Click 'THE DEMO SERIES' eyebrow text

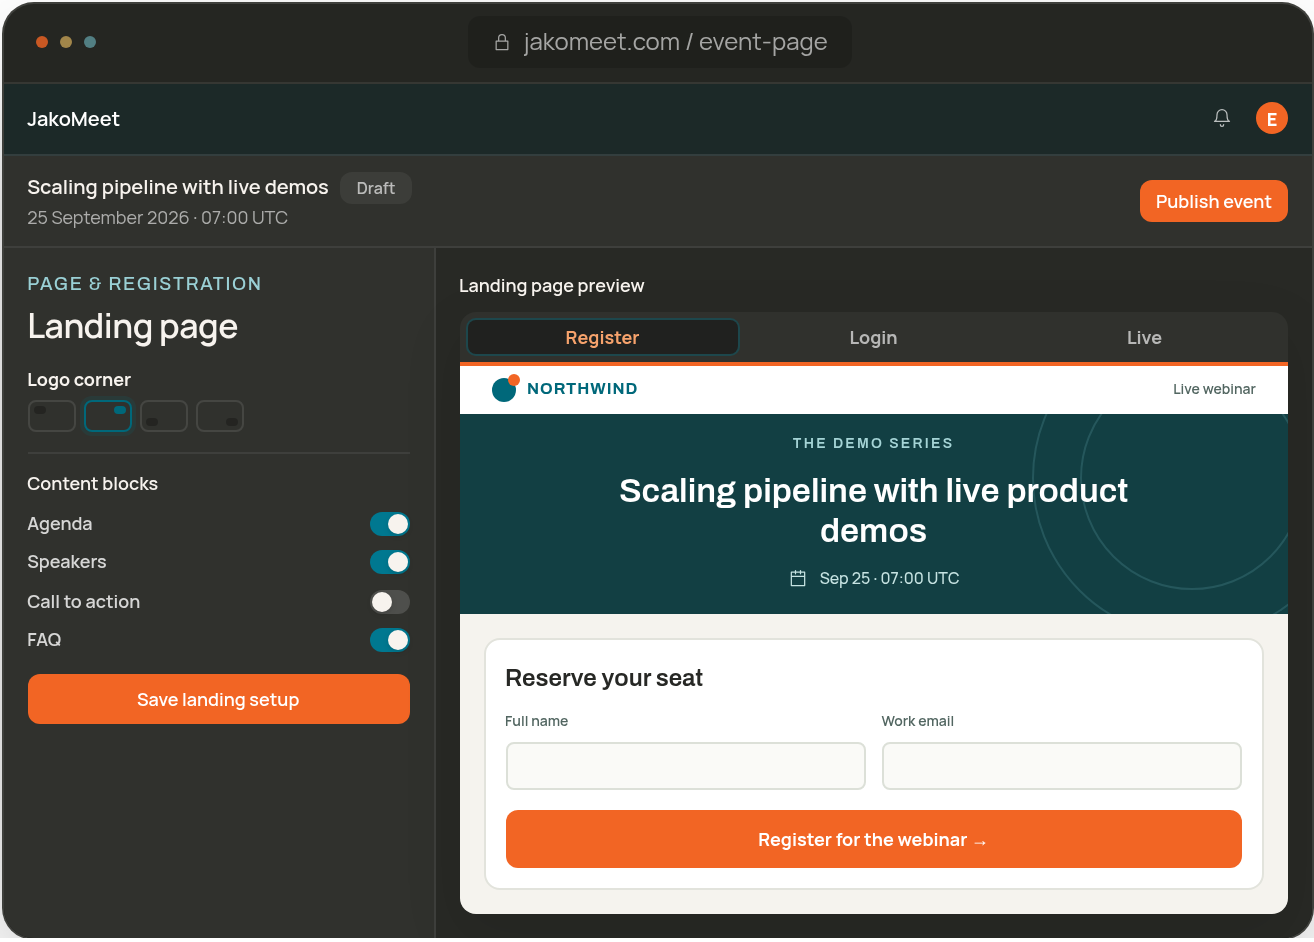[873, 443]
